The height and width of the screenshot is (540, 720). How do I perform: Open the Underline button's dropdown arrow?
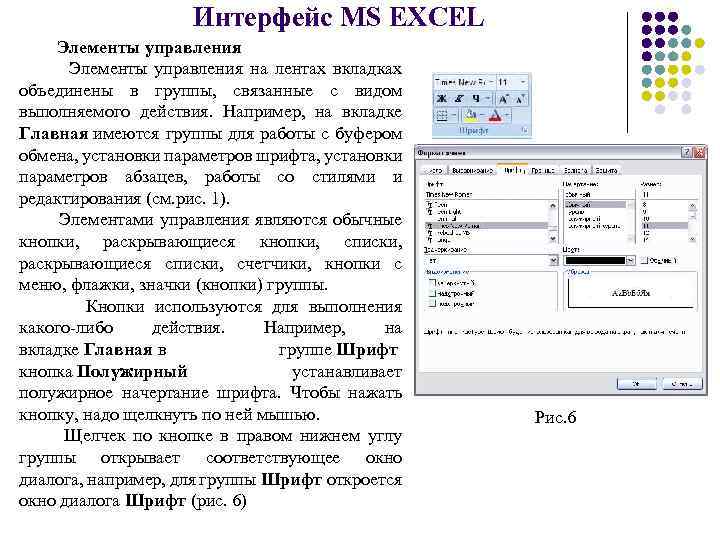pyautogui.click(x=487, y=98)
